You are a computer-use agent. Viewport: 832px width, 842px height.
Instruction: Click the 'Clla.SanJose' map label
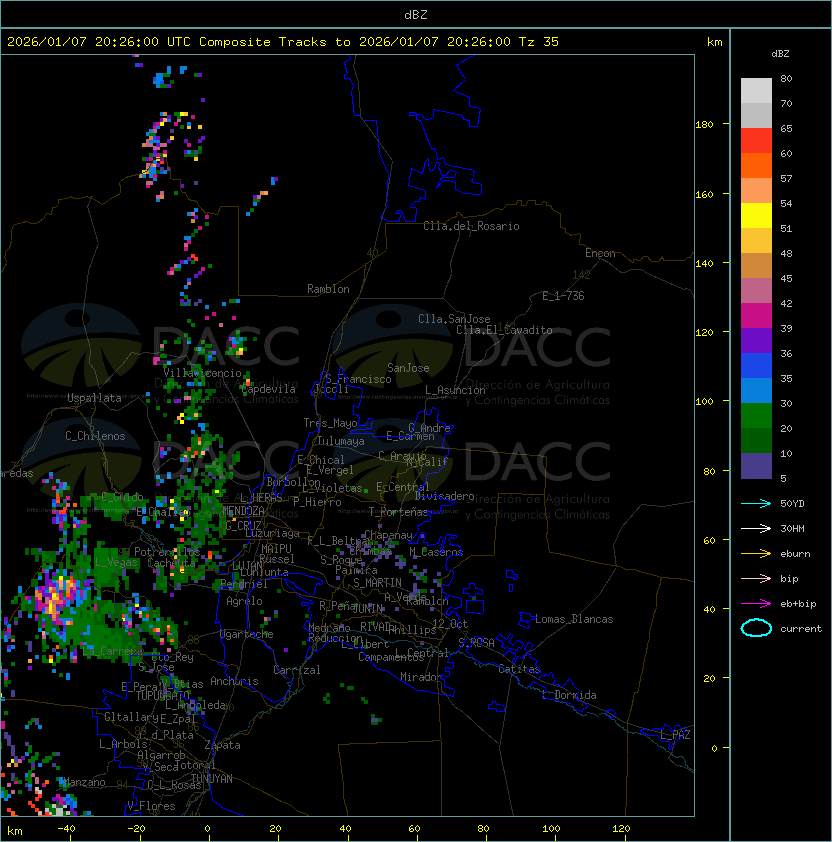click(x=454, y=319)
